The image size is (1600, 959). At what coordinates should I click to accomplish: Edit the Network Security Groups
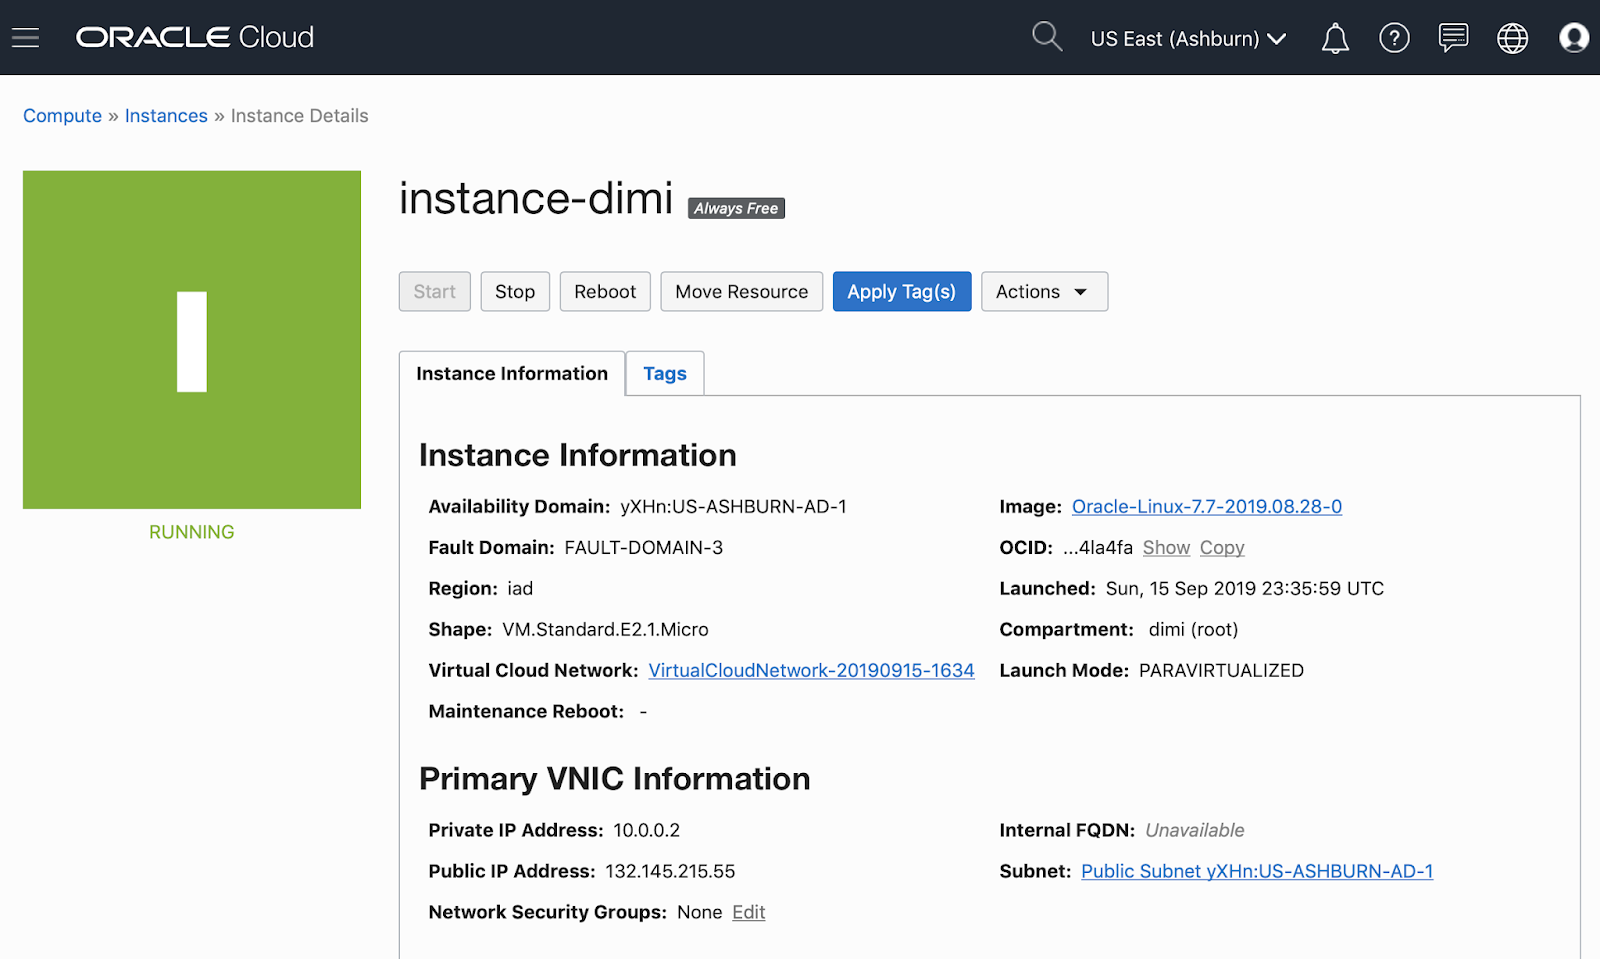point(748,911)
